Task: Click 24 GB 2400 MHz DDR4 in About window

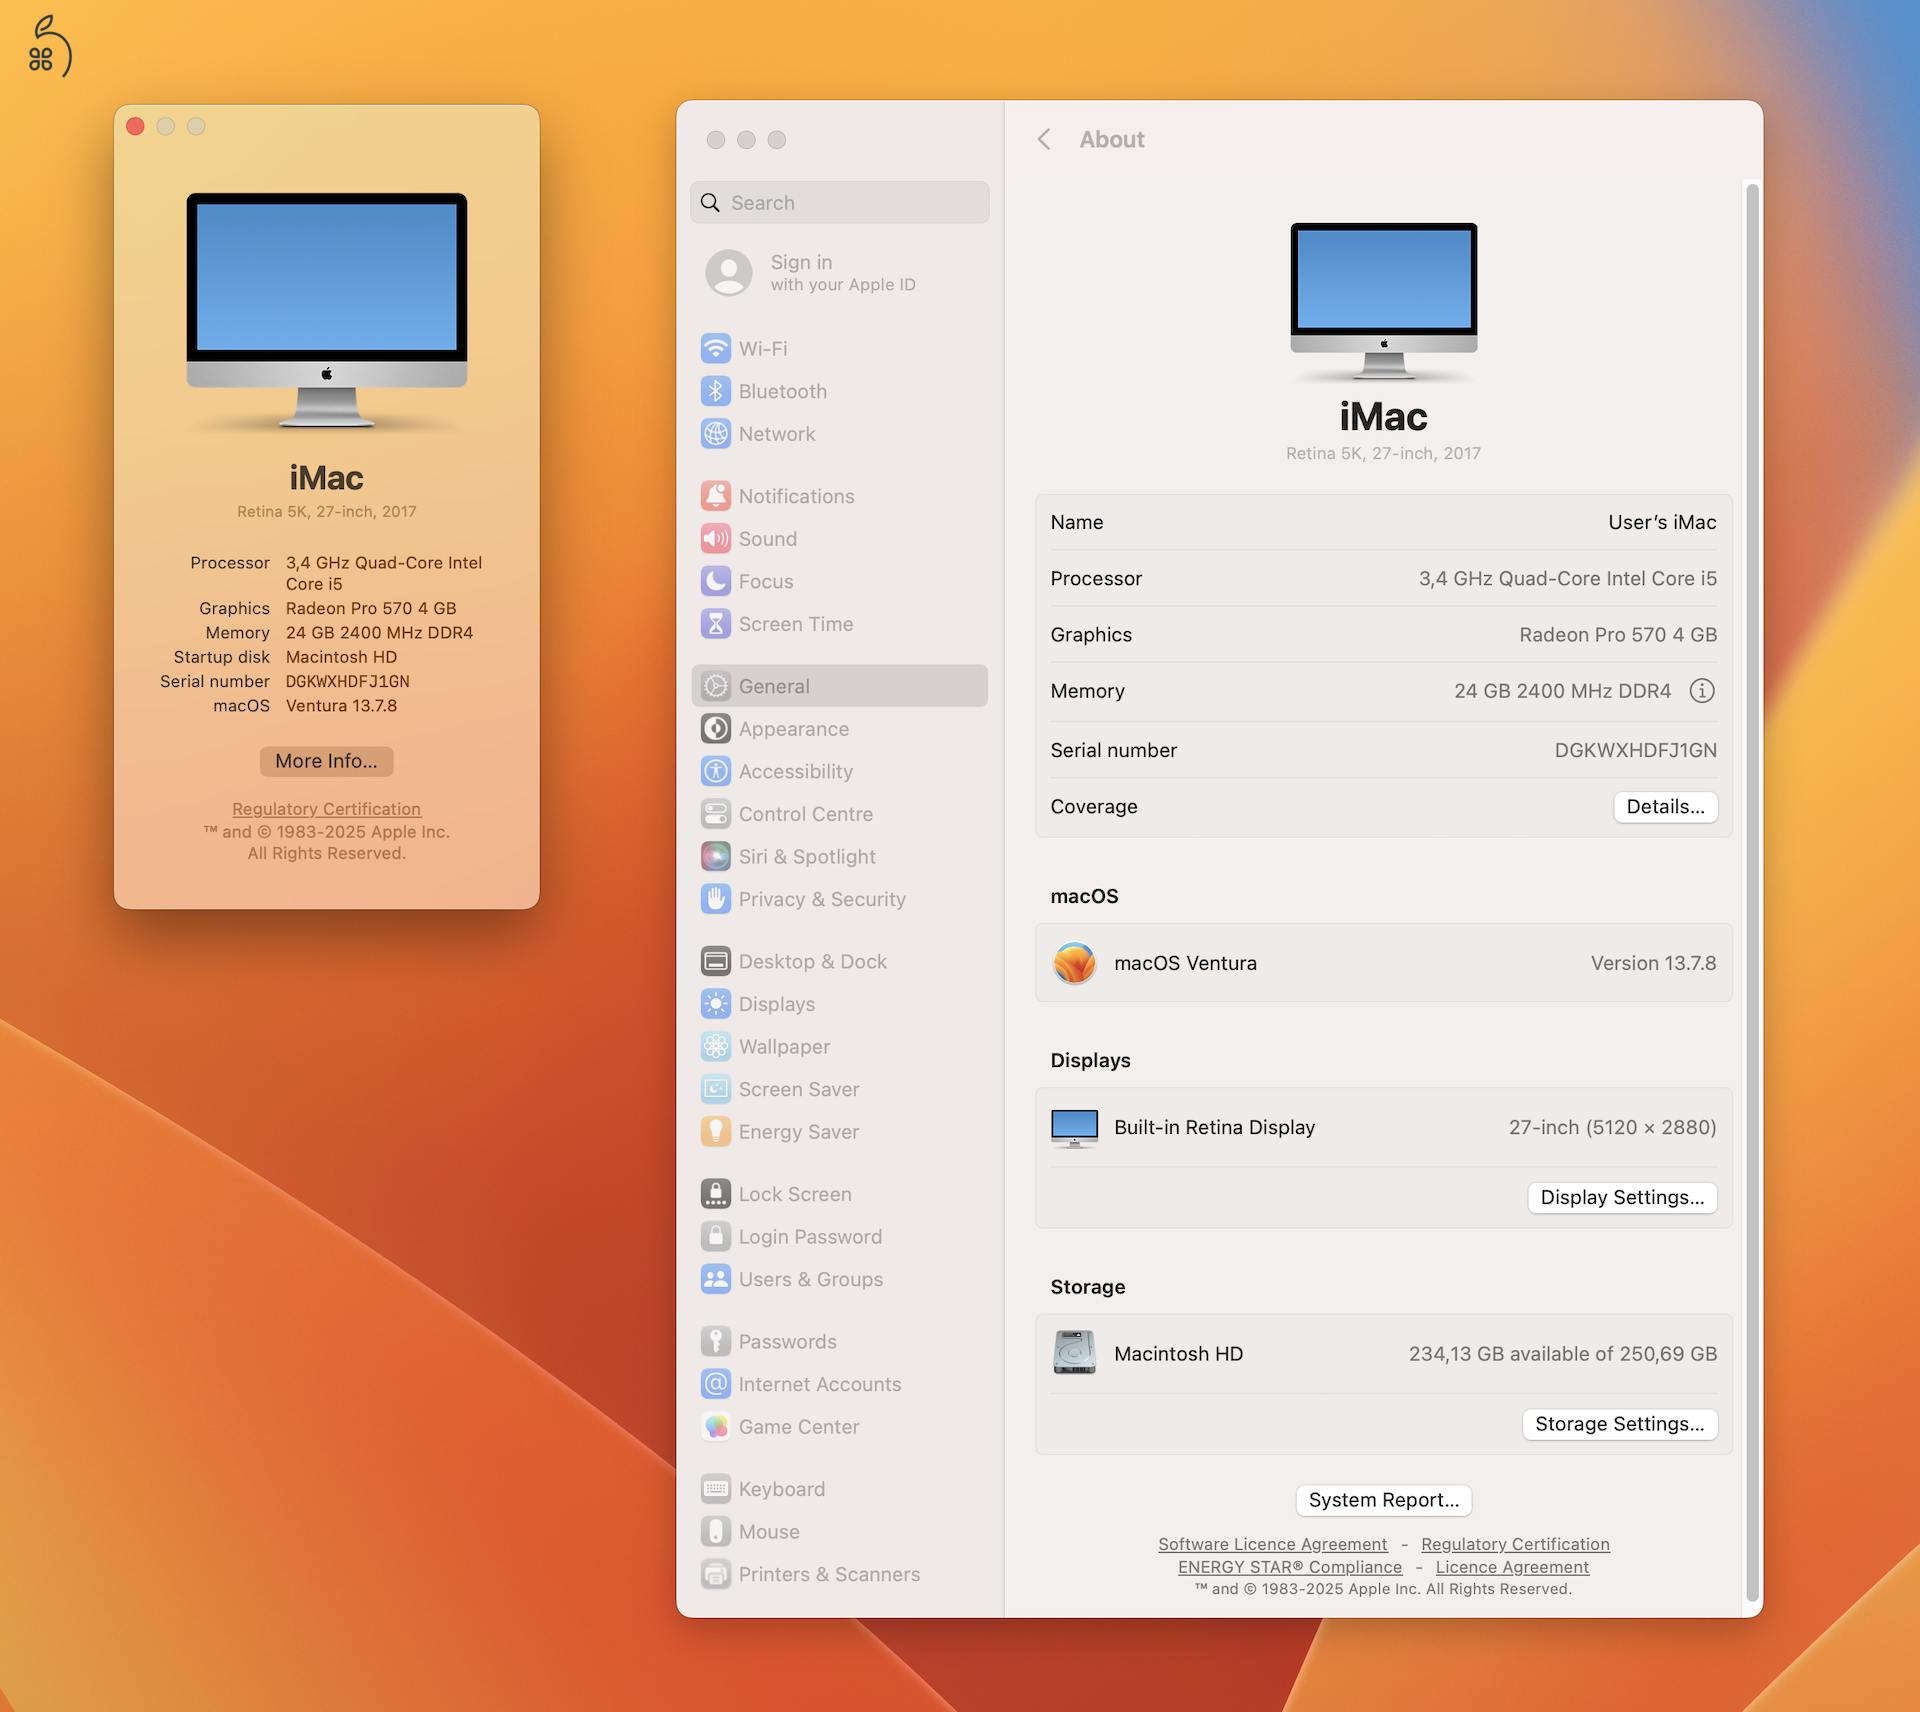Action: click(379, 633)
